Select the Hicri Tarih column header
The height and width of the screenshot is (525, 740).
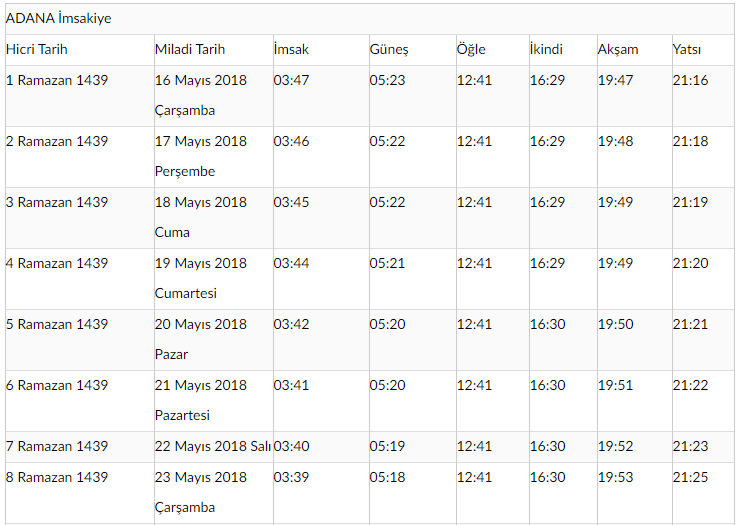37,50
